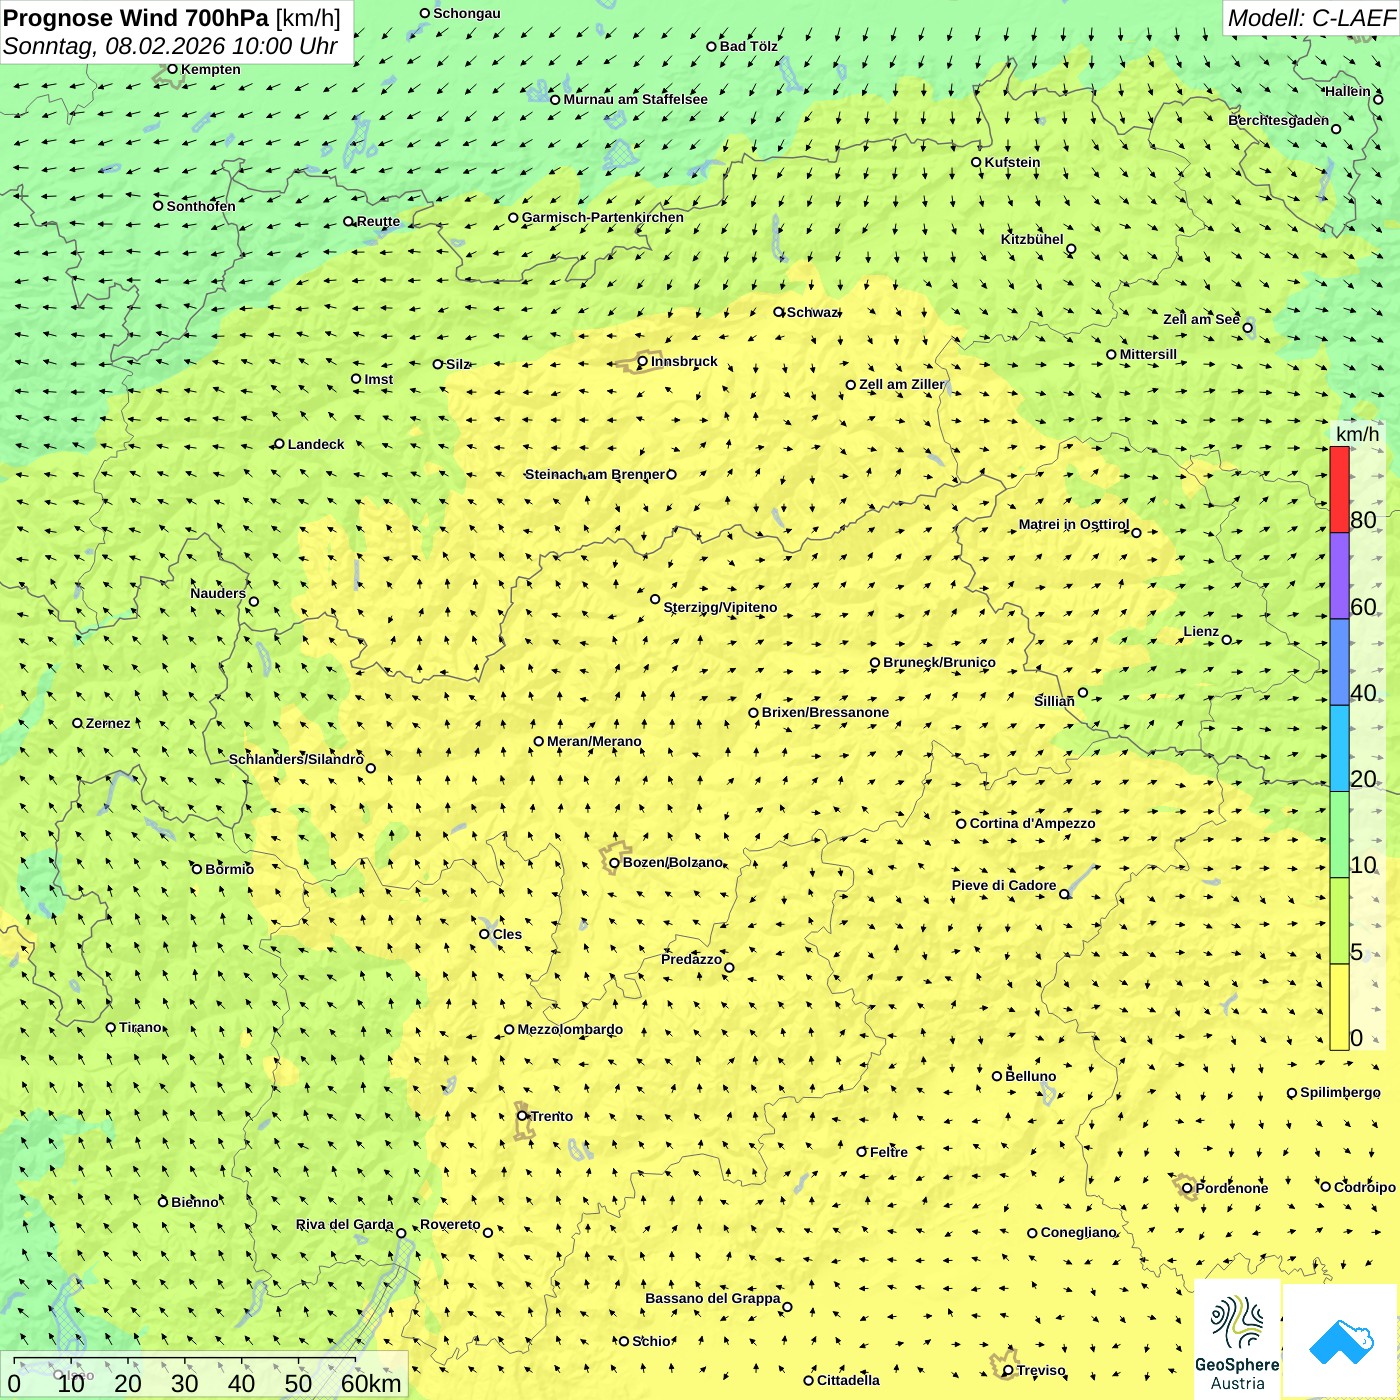1400x1400 pixels.
Task: Click the 'Feltre' label
Action: pos(888,1152)
